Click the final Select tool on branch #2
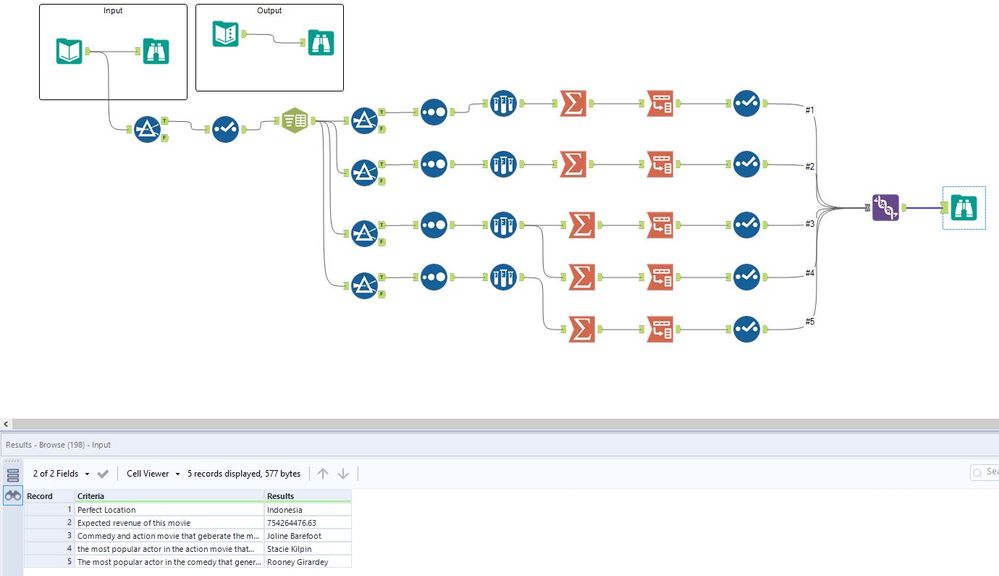This screenshot has height=576, width=999. tap(746, 164)
